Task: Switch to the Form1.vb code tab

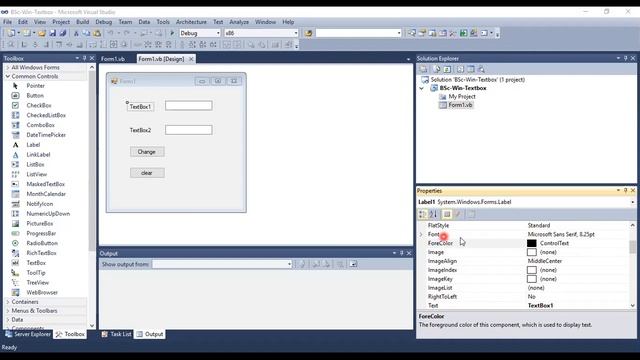Action: coord(113,59)
